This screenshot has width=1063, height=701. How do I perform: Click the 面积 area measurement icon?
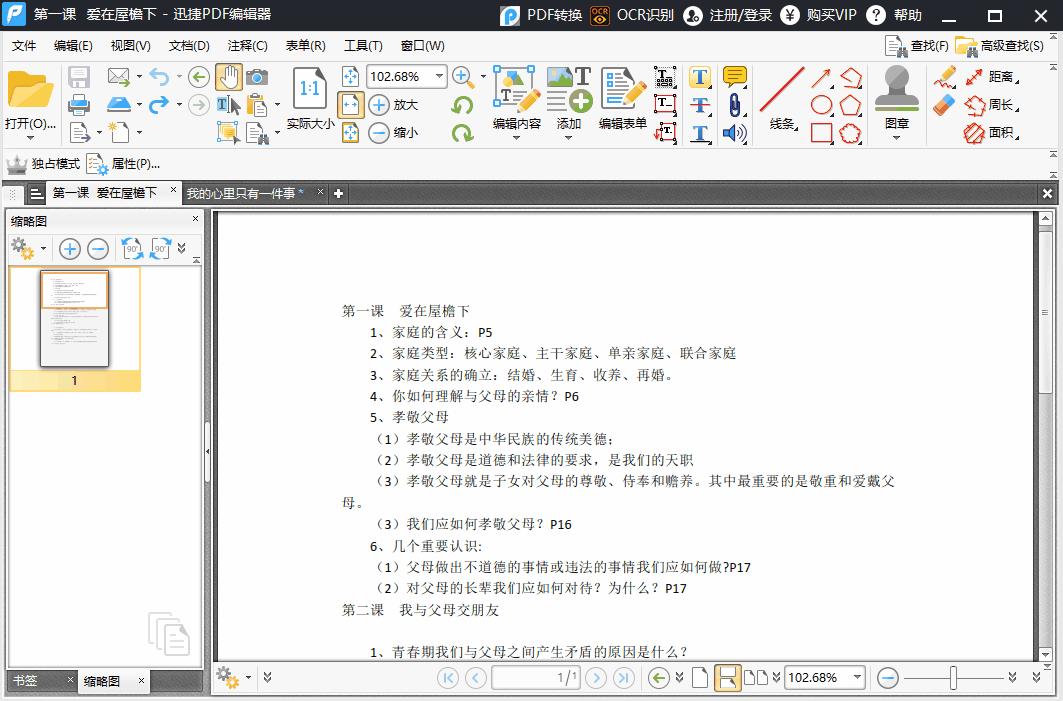click(x=997, y=131)
